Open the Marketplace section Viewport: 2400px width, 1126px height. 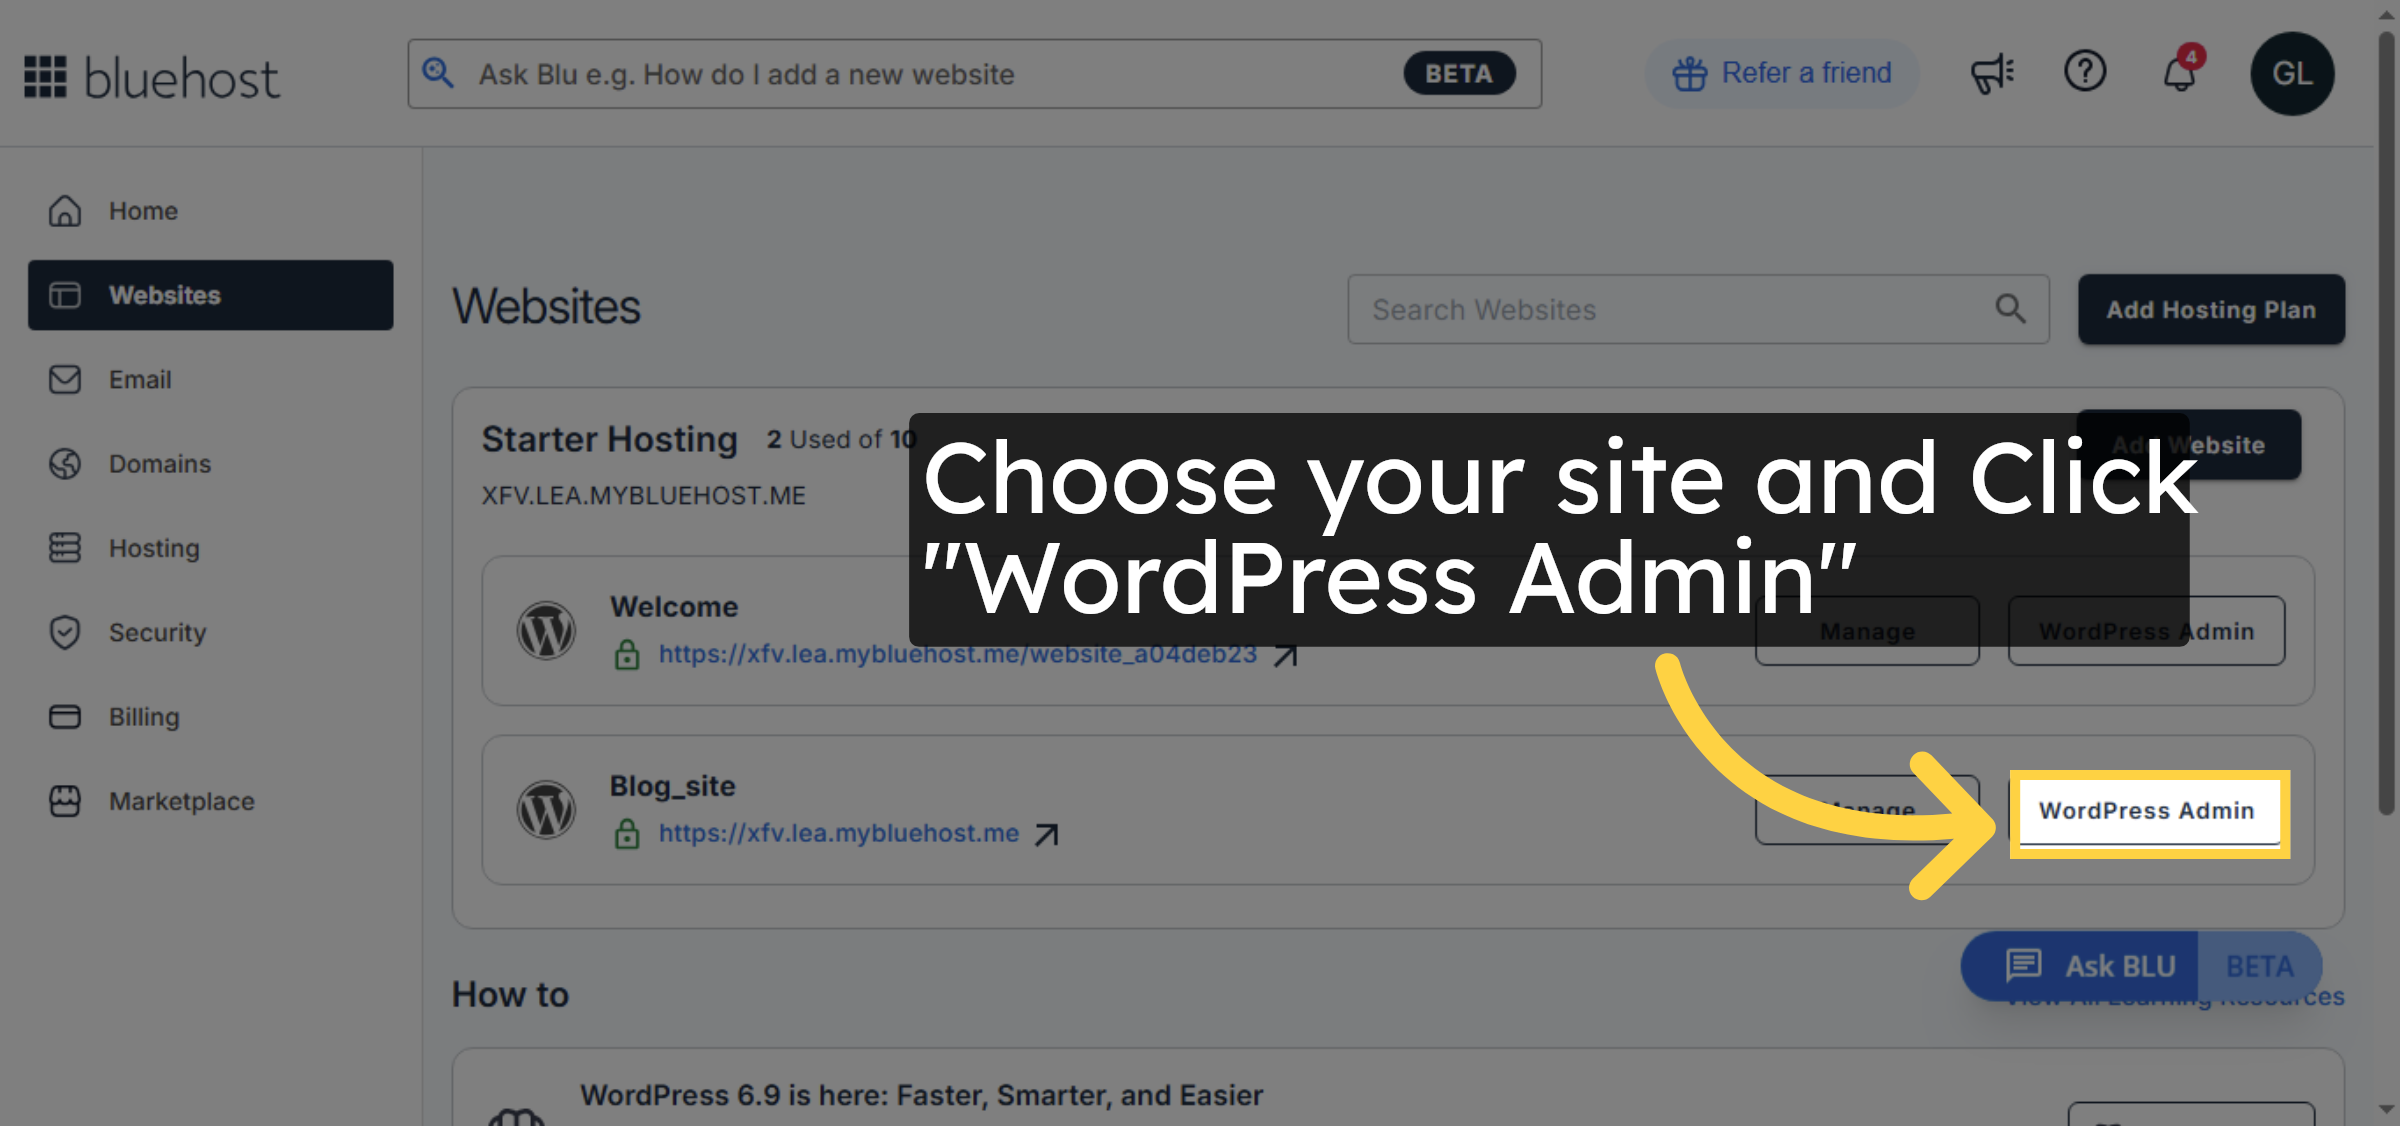tap(180, 801)
